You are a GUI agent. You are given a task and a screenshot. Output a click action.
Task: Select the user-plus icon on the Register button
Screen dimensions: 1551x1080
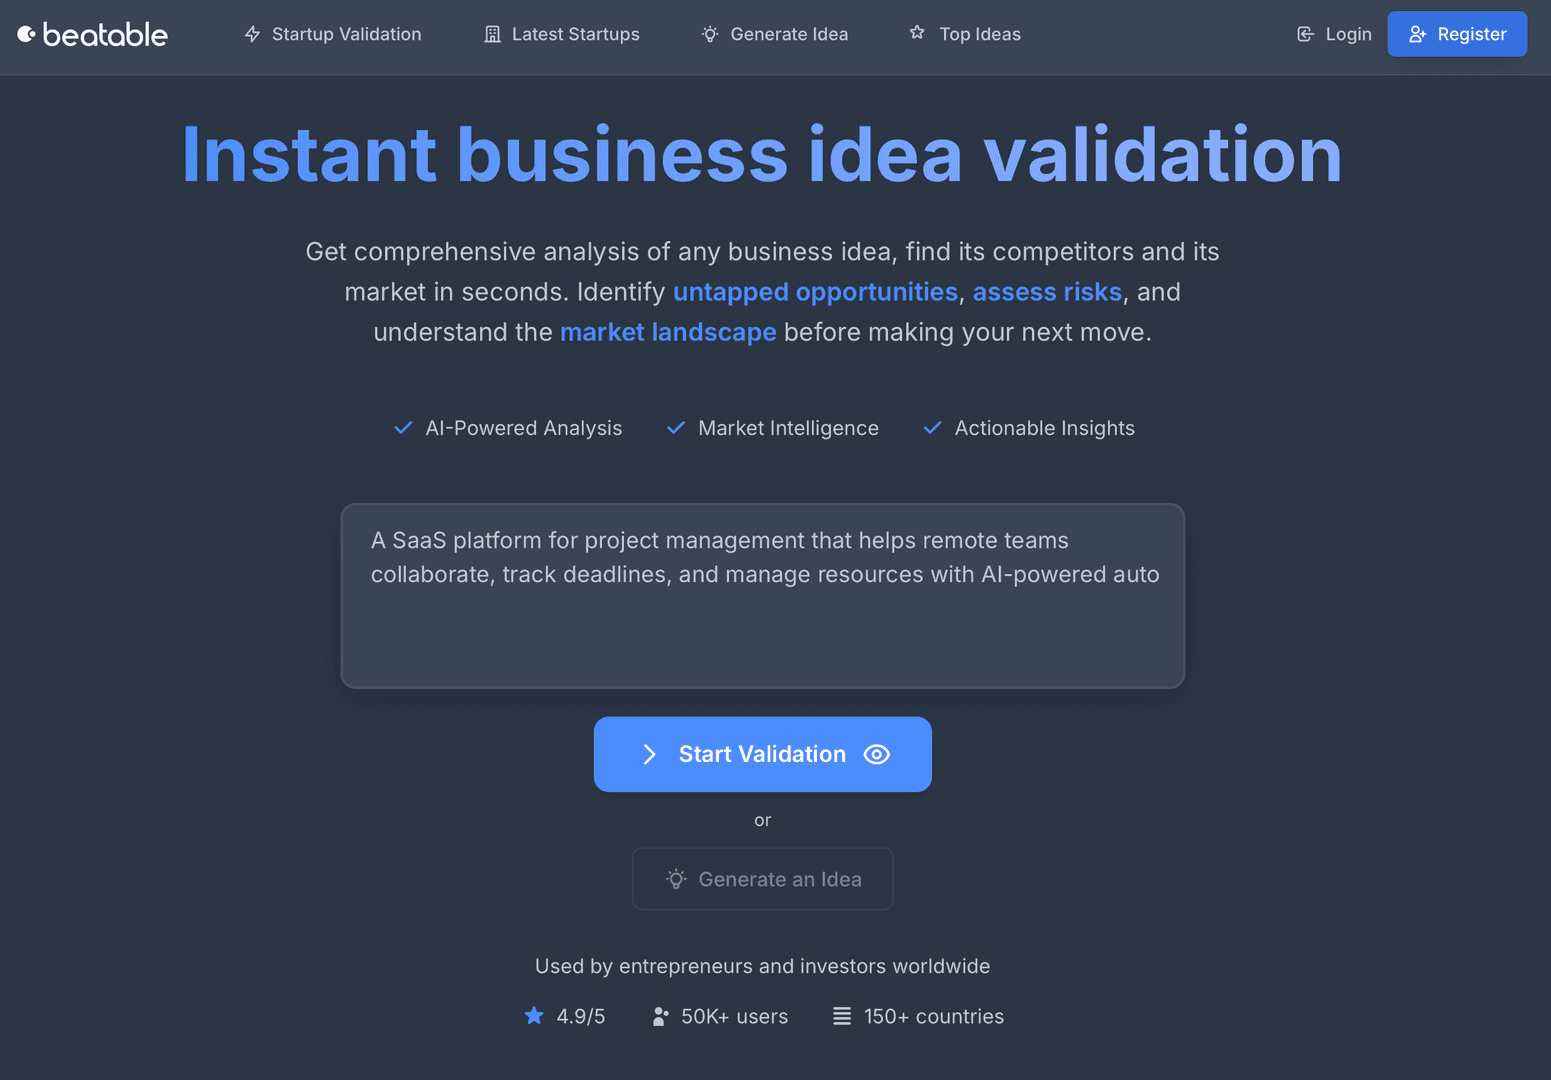click(1417, 34)
